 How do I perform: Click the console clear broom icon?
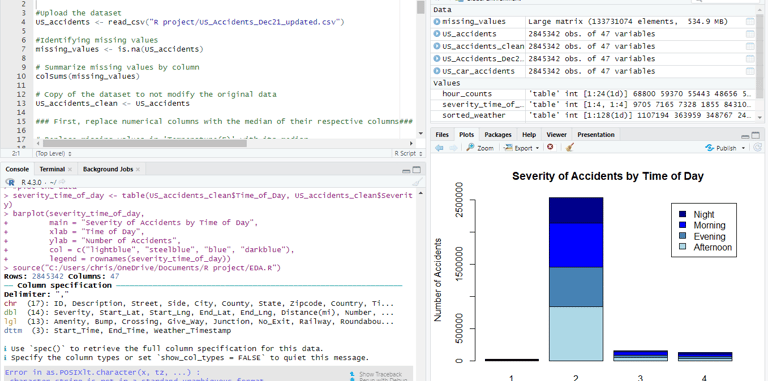click(x=417, y=182)
